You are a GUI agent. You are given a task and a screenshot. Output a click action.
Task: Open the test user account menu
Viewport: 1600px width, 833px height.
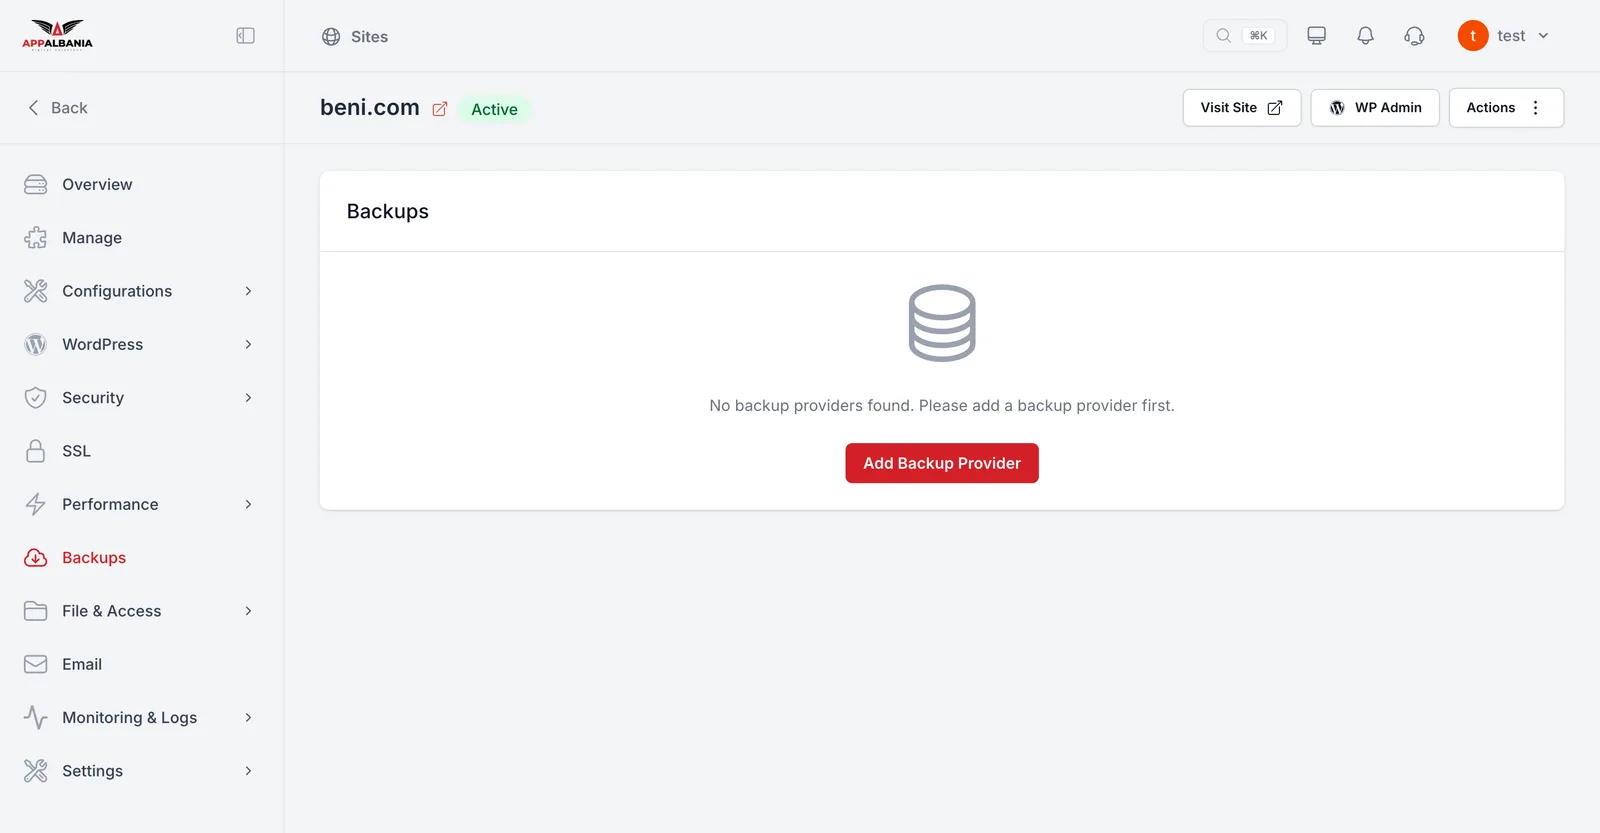[1504, 36]
